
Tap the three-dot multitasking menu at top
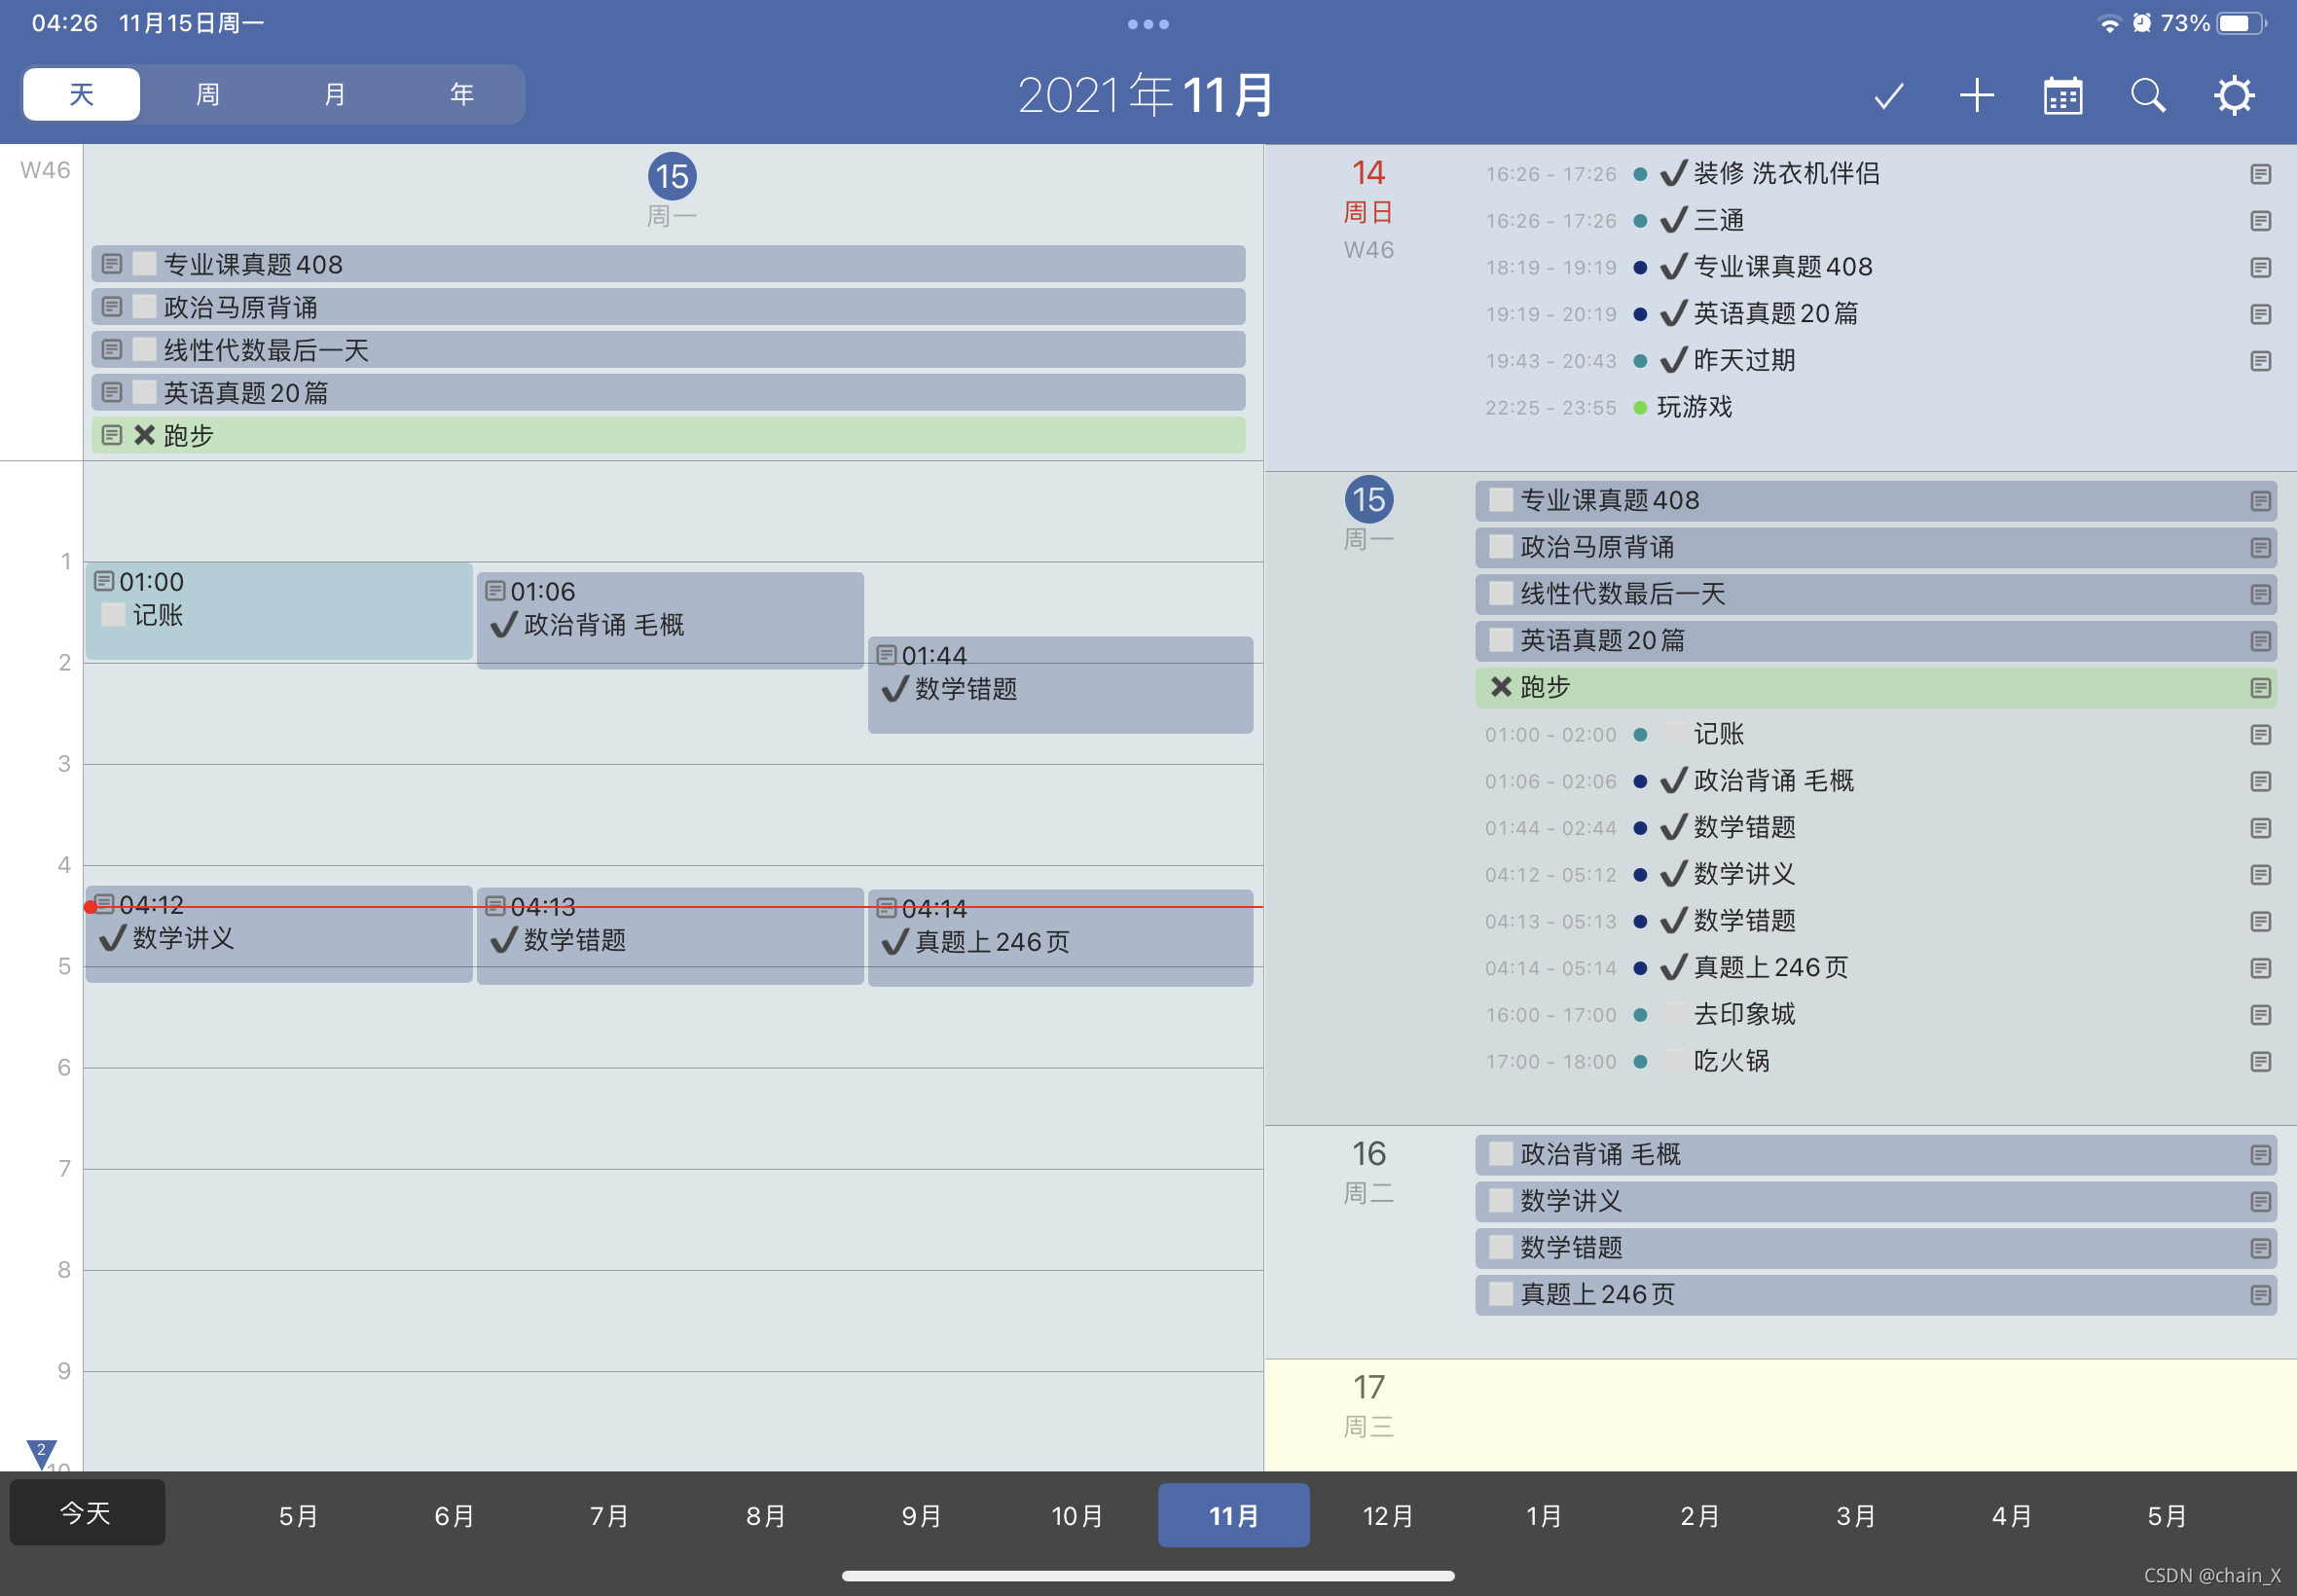pyautogui.click(x=1148, y=24)
